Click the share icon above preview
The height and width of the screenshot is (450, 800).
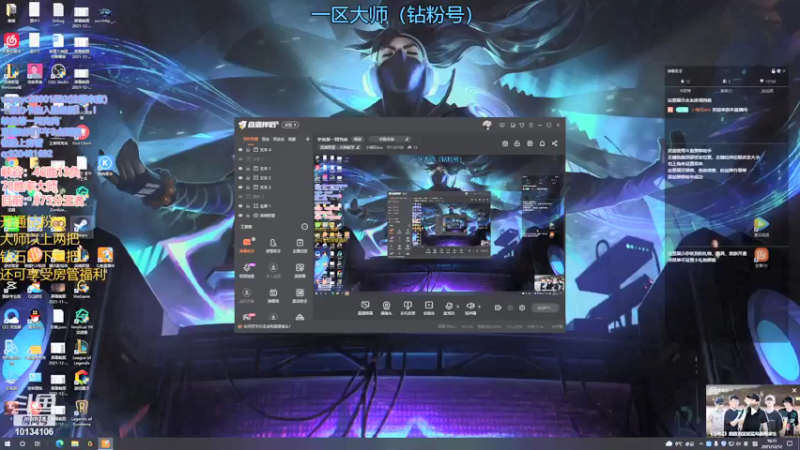pos(555,144)
